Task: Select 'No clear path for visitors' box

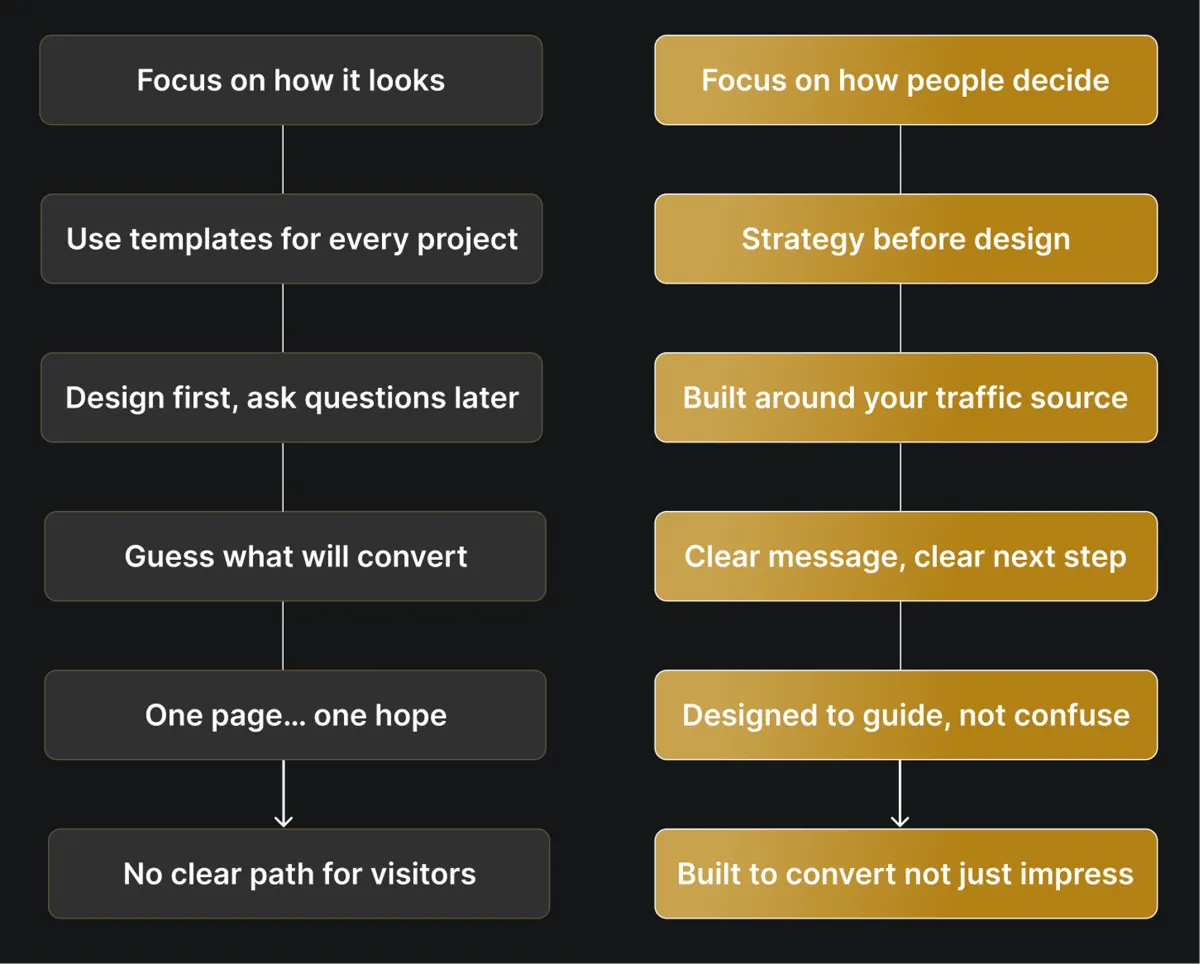Action: [x=299, y=873]
